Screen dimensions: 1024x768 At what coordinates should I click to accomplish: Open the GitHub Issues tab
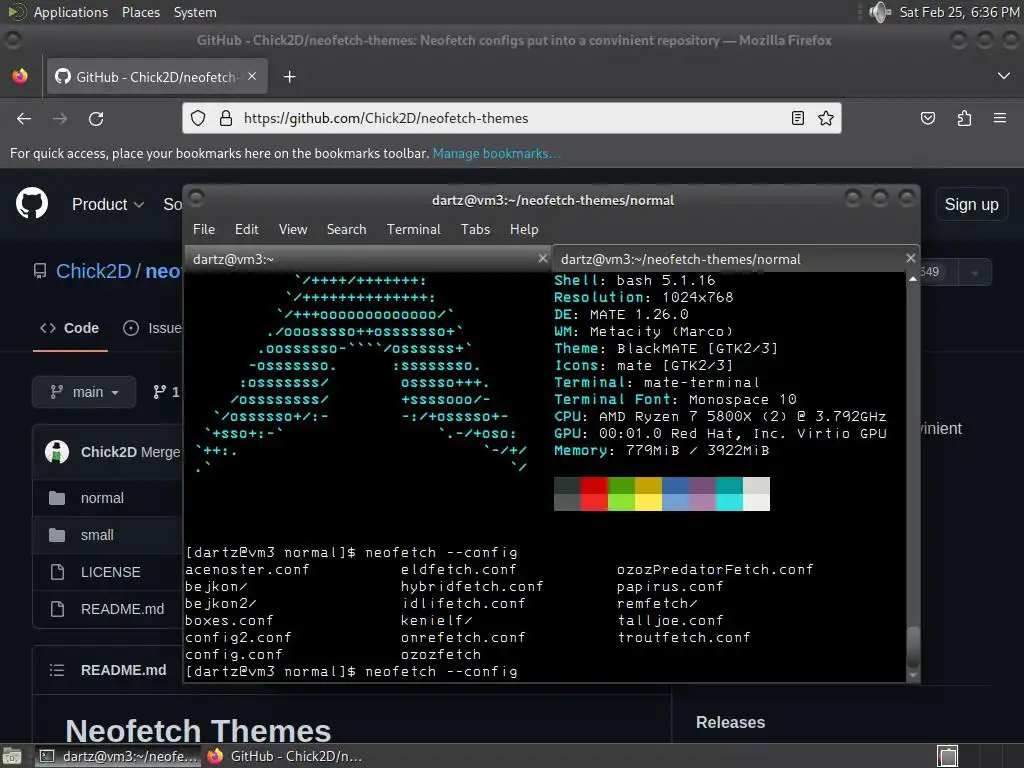click(x=152, y=328)
